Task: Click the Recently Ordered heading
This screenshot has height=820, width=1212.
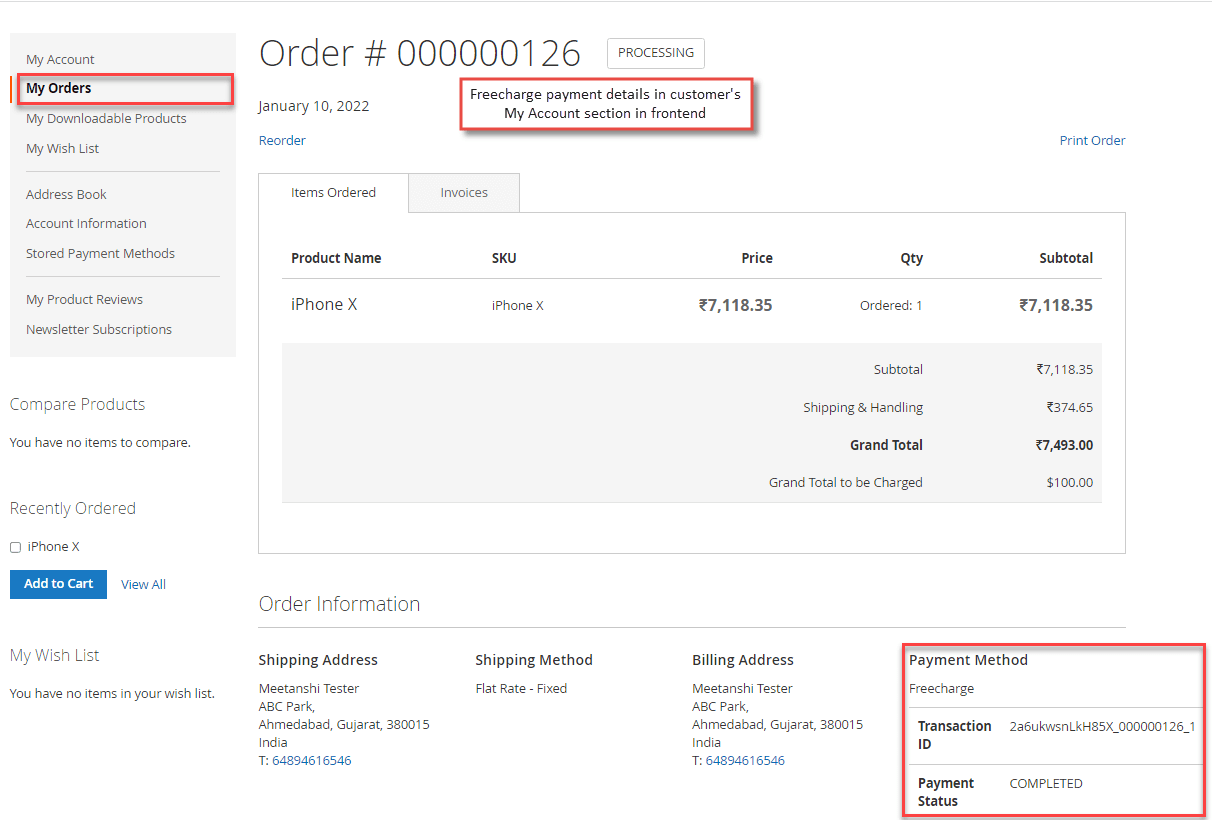Action: point(72,508)
